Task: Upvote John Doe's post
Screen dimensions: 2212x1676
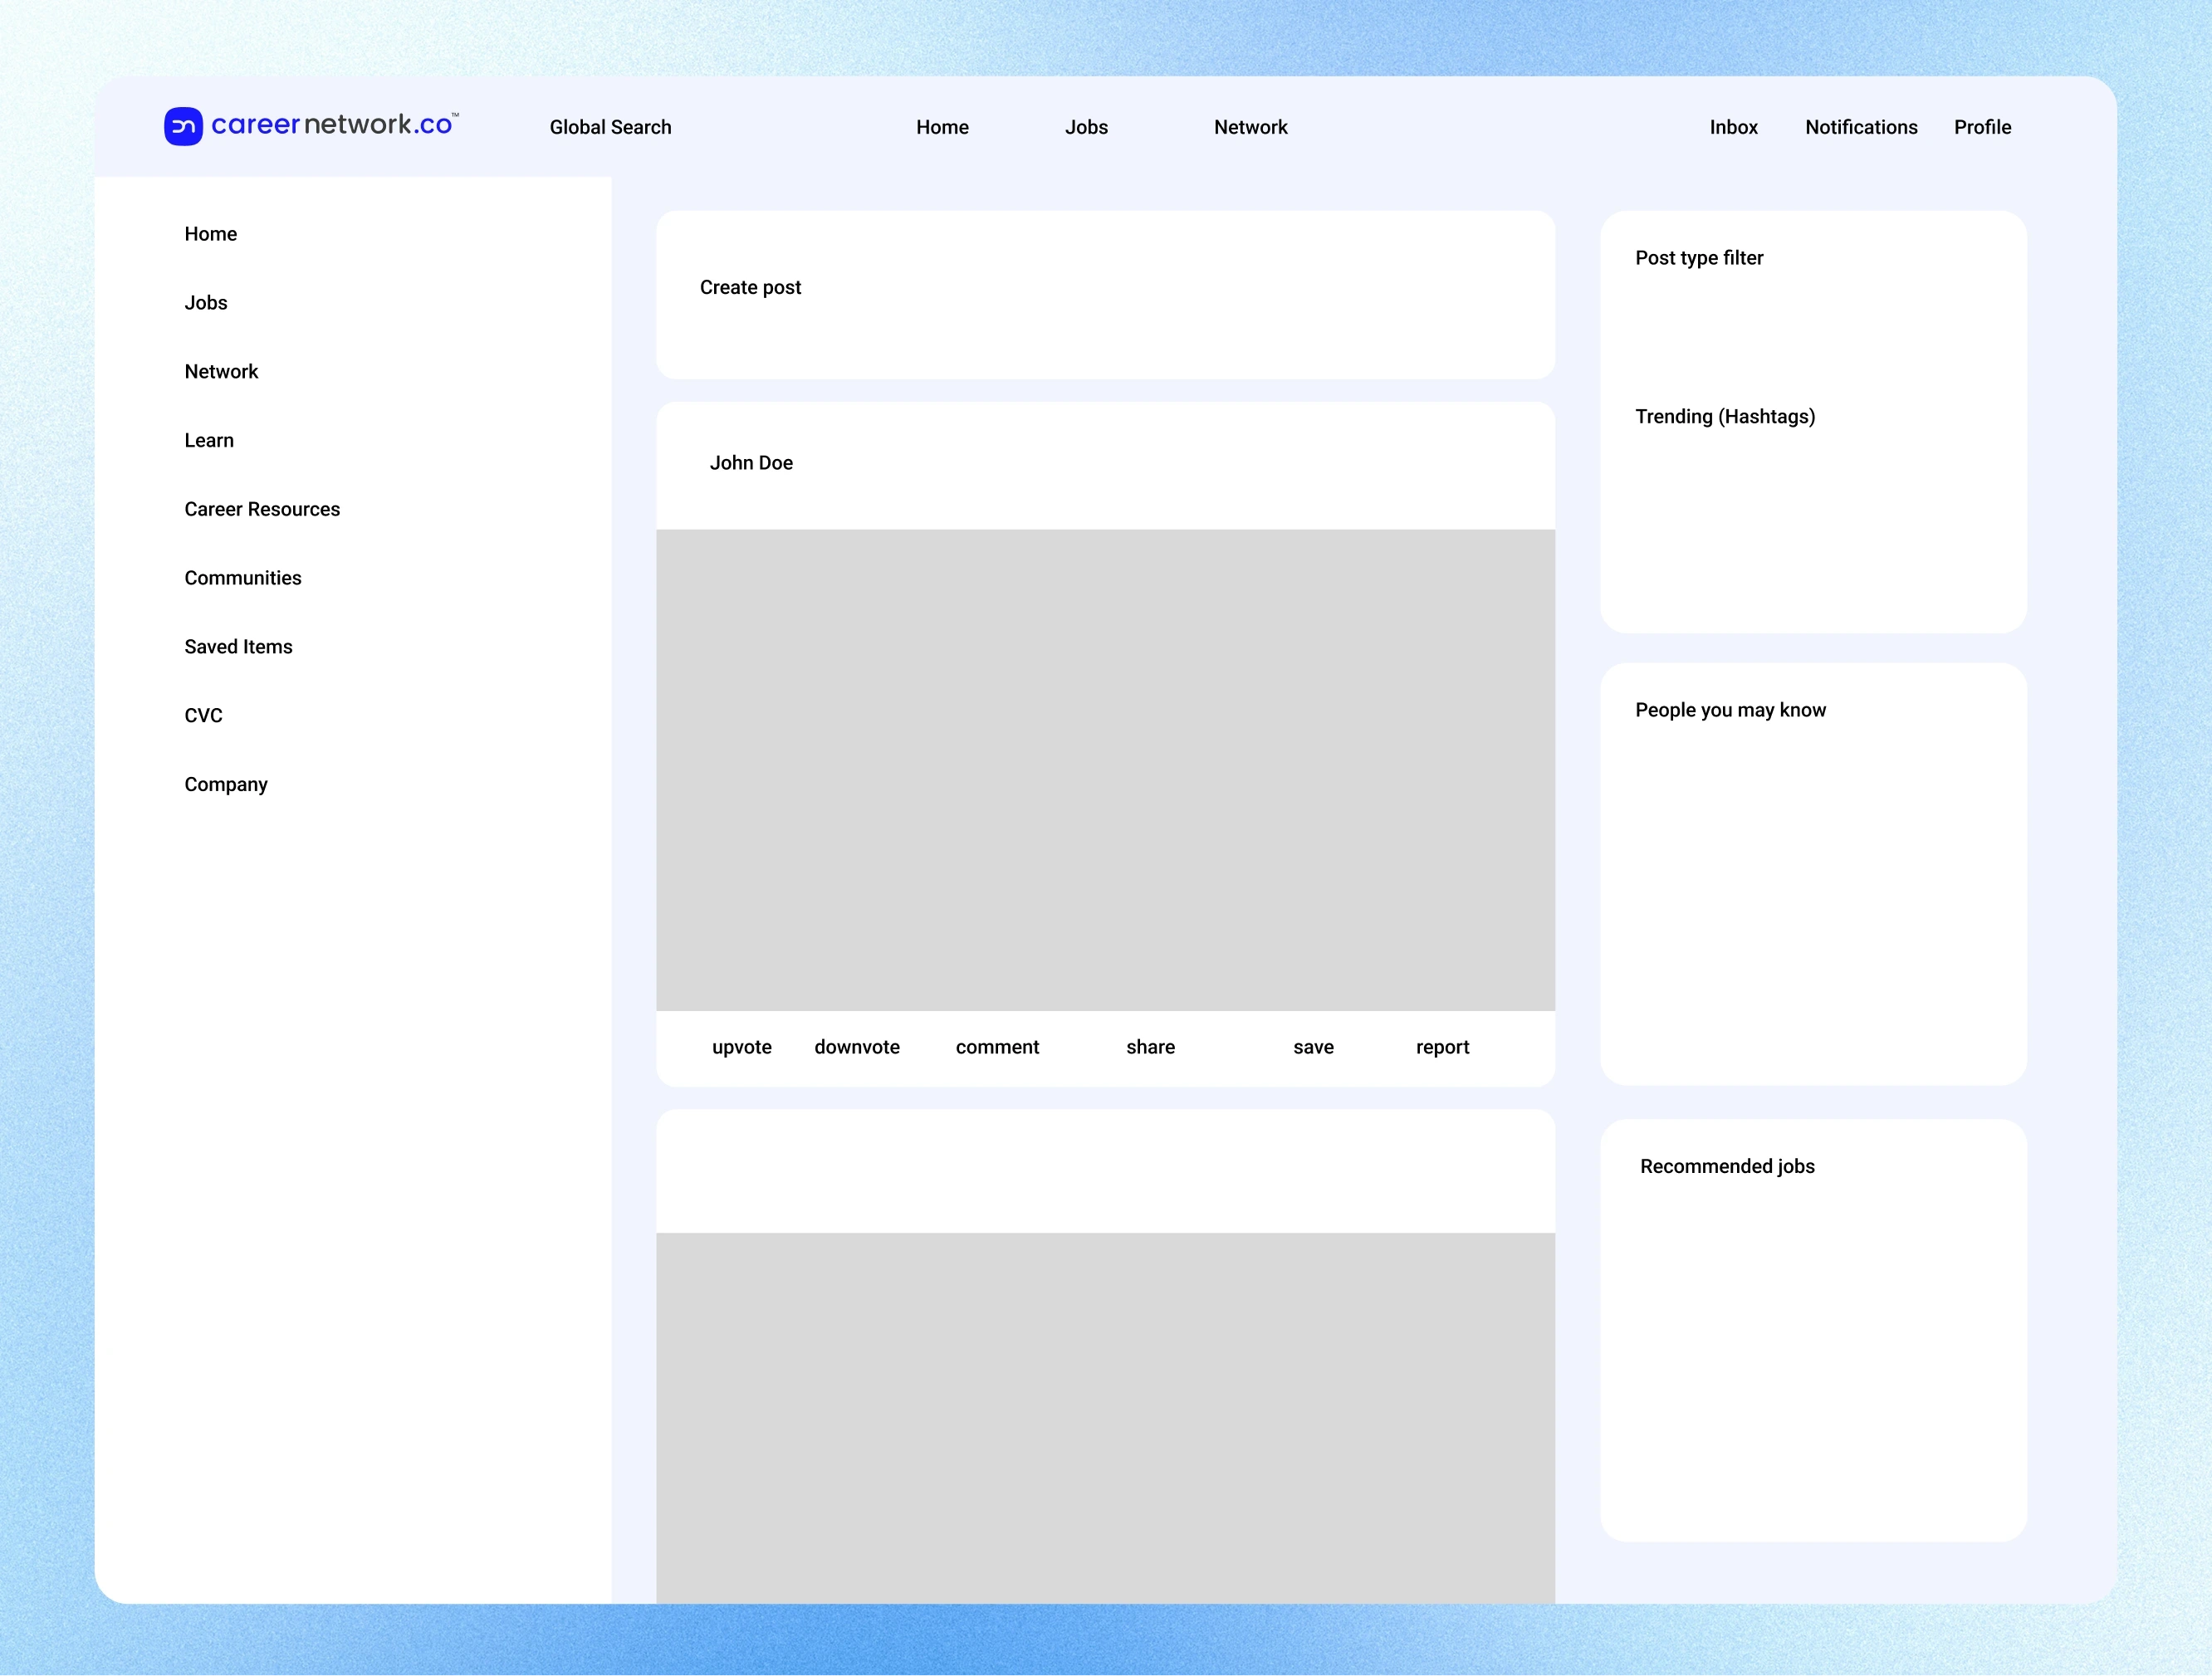Action: (x=741, y=1047)
